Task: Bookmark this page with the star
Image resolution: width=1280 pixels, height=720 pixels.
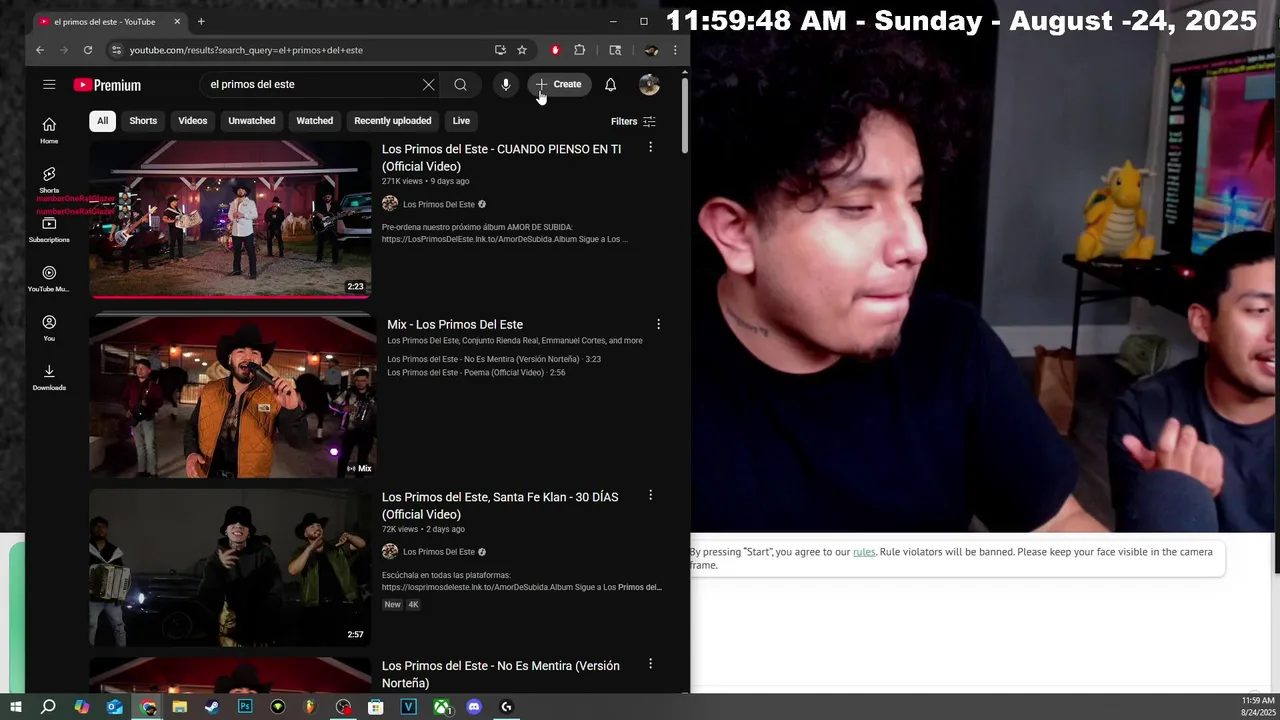Action: (x=522, y=50)
